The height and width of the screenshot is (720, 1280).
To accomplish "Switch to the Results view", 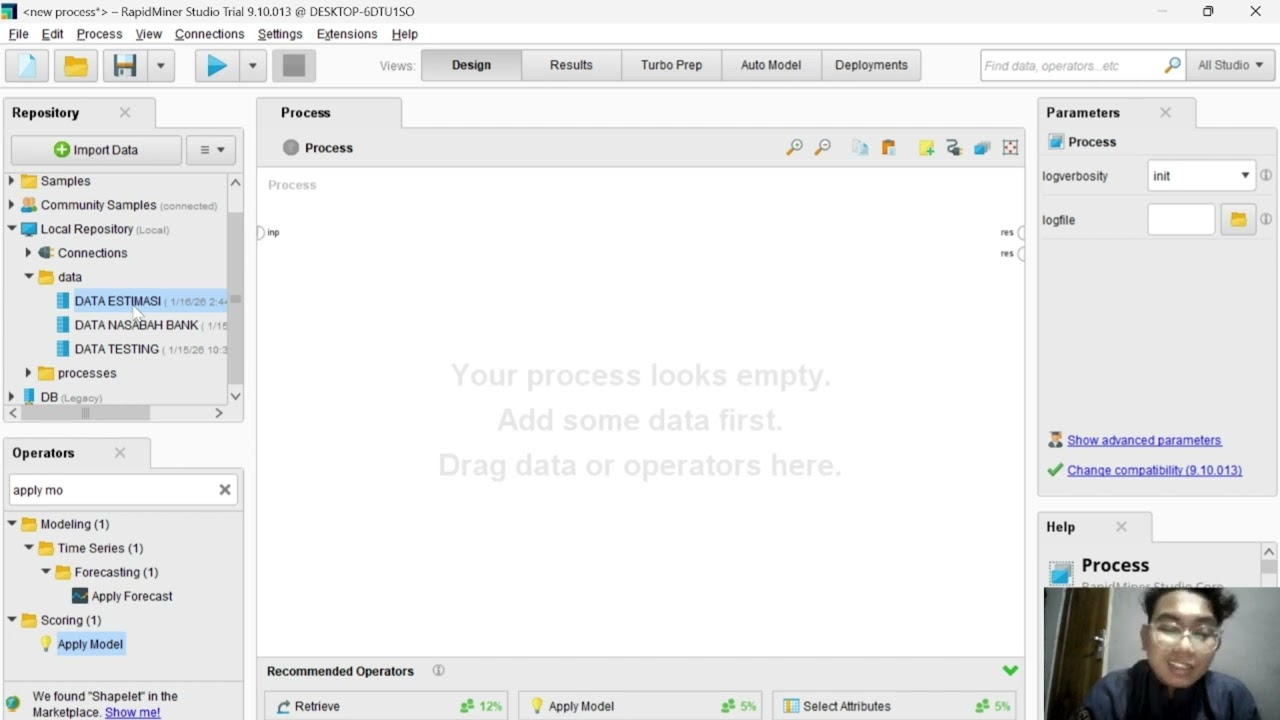I will [x=571, y=65].
